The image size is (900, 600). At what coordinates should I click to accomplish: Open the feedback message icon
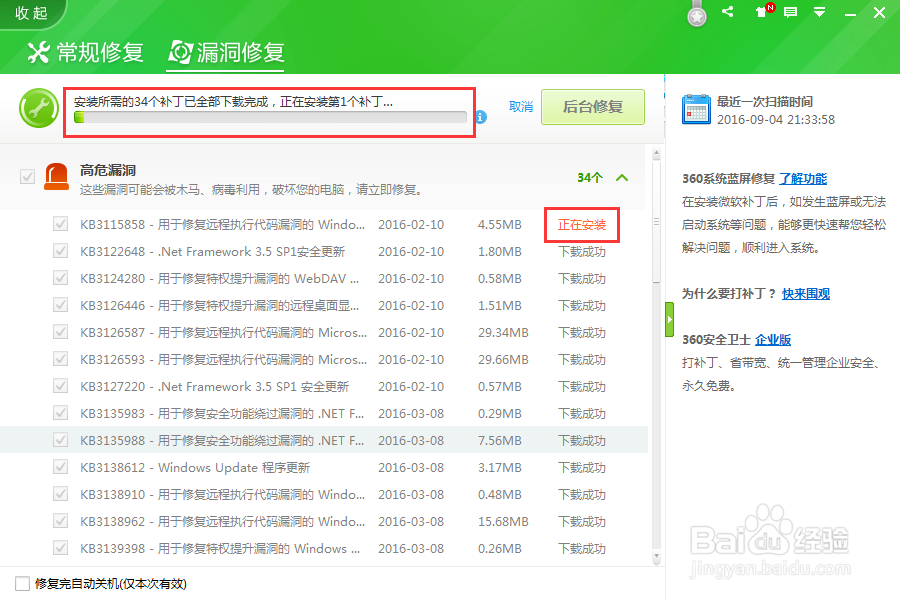coord(789,13)
